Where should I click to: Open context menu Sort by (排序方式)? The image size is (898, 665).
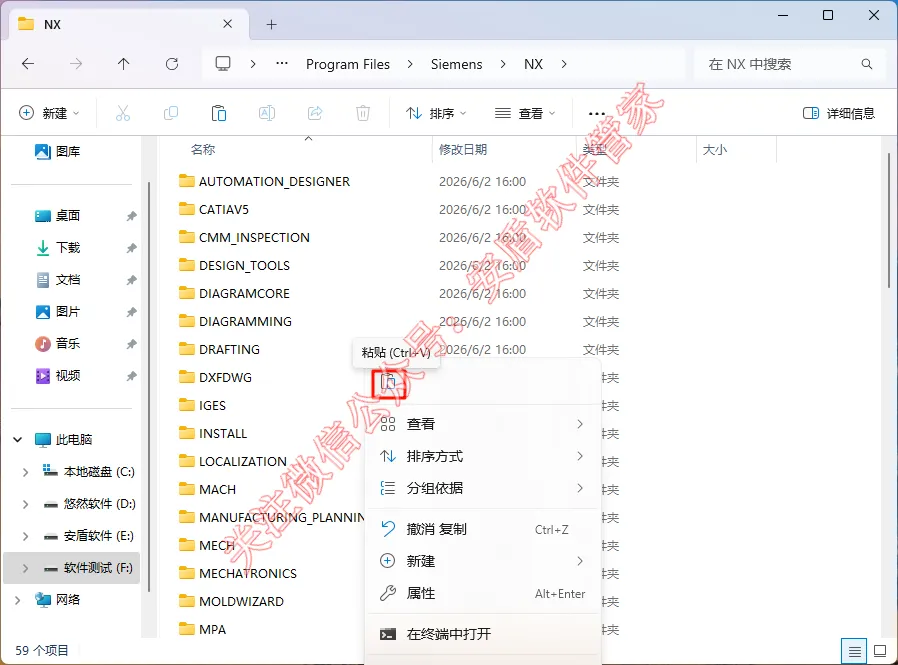(x=482, y=457)
